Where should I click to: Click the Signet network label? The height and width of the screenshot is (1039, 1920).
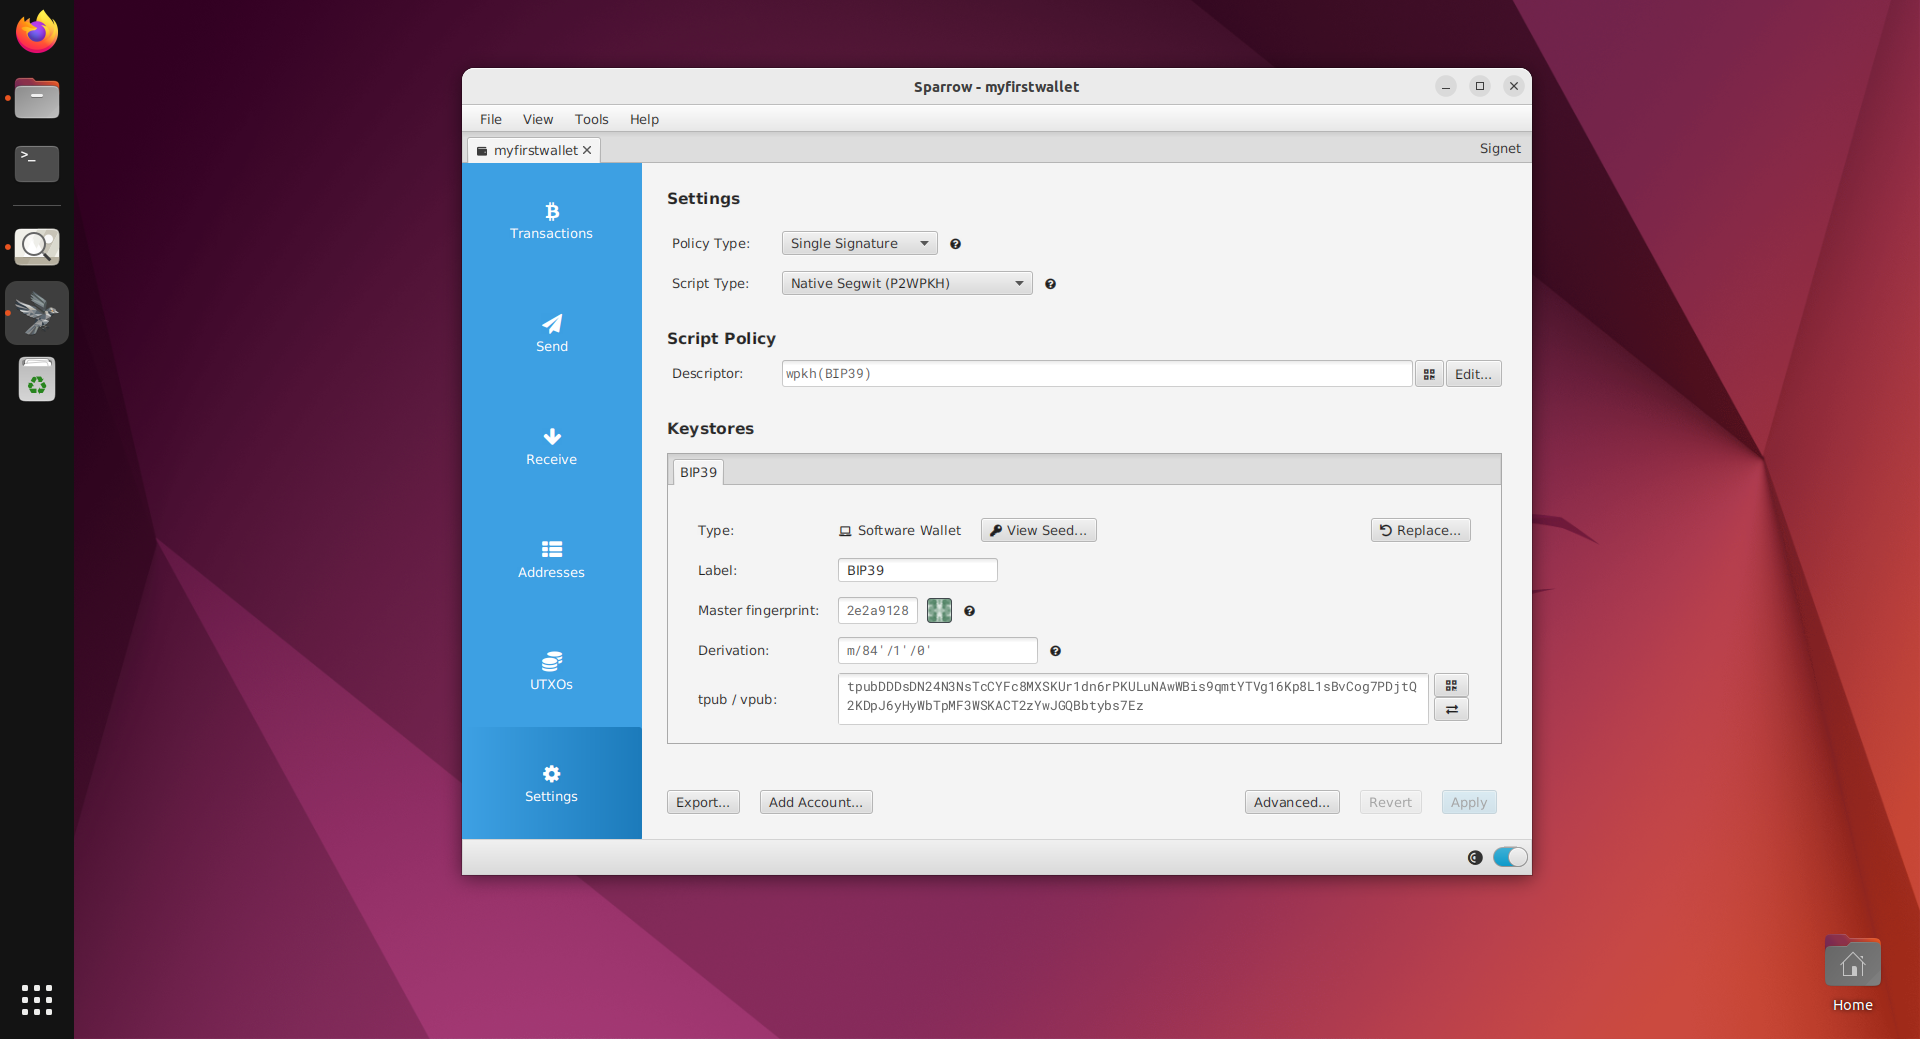(1500, 148)
